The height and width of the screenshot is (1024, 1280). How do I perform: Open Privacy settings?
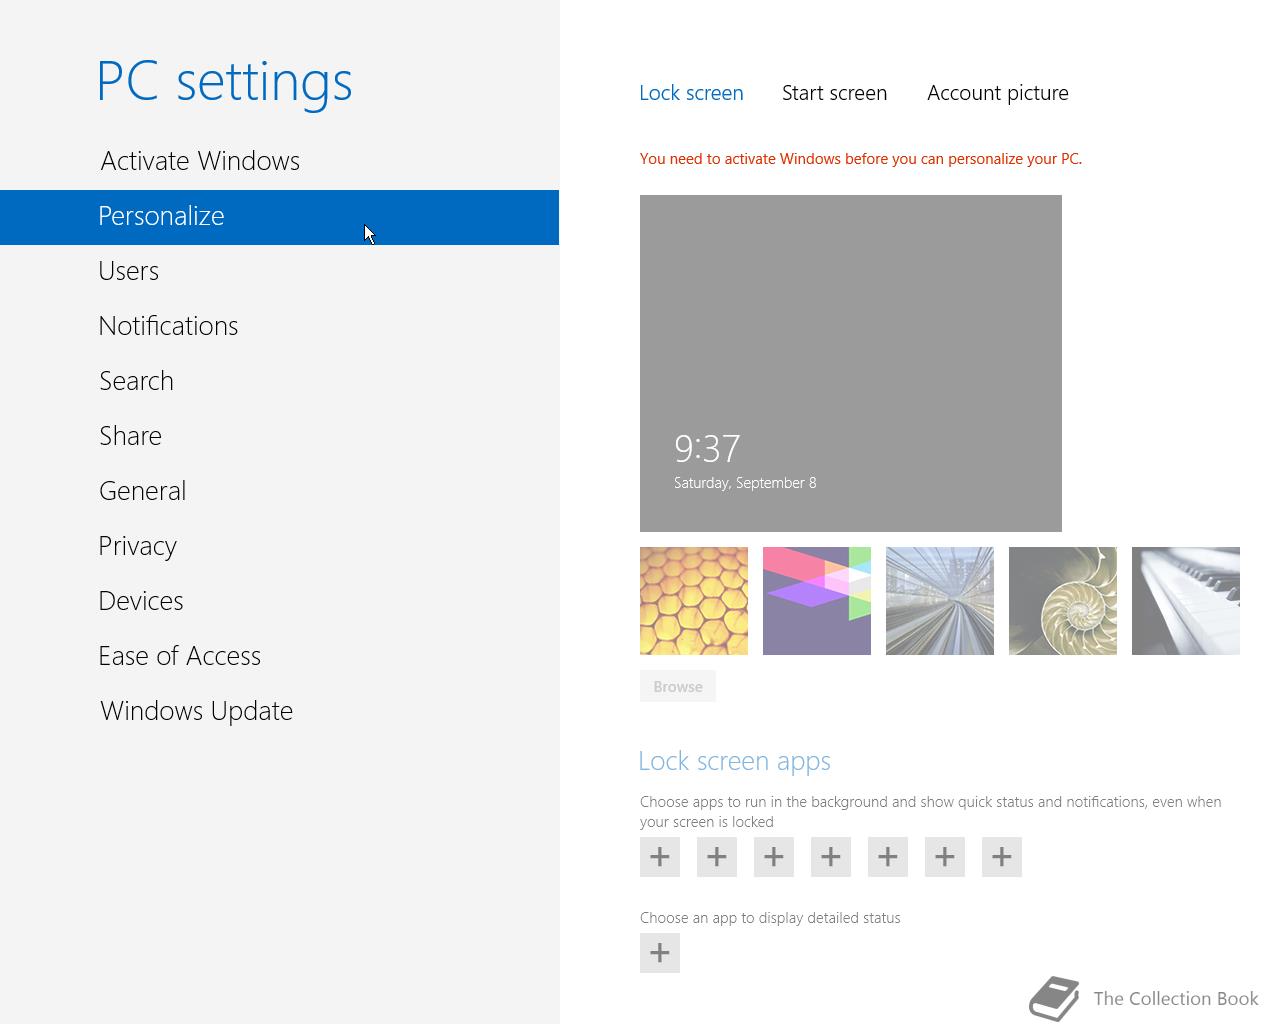coord(279,546)
